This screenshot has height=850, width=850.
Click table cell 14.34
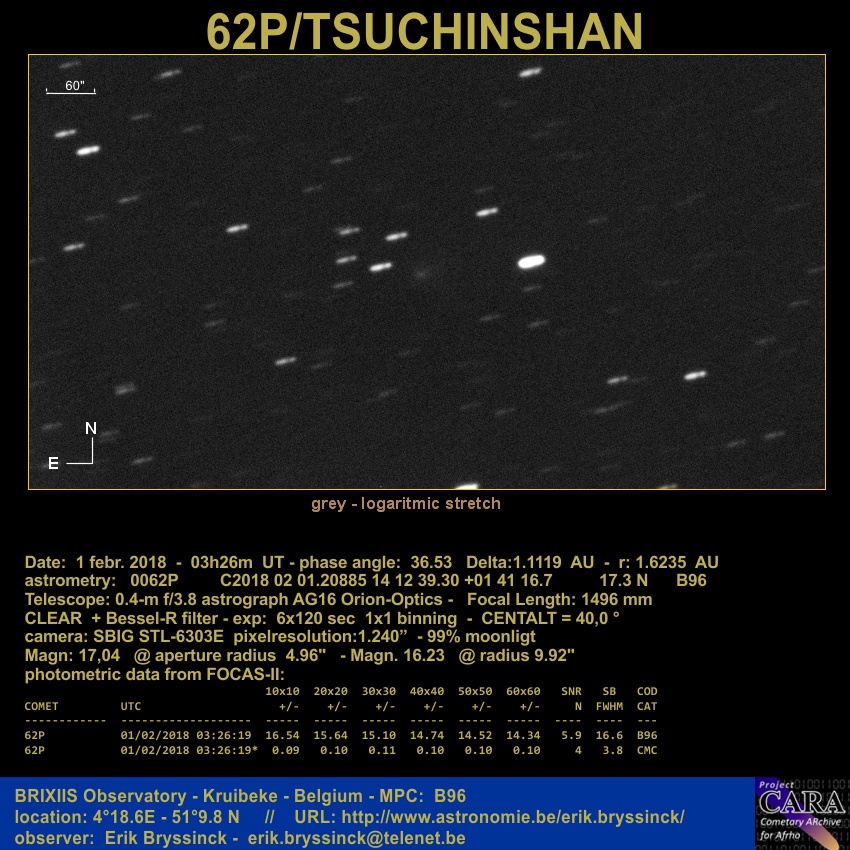coord(524,736)
